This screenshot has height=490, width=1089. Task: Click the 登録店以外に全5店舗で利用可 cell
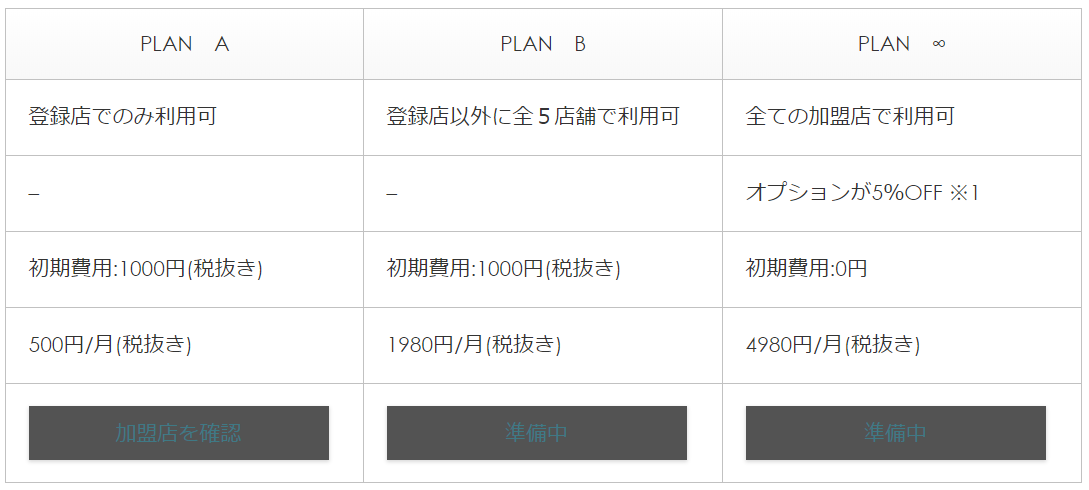[x=533, y=117]
